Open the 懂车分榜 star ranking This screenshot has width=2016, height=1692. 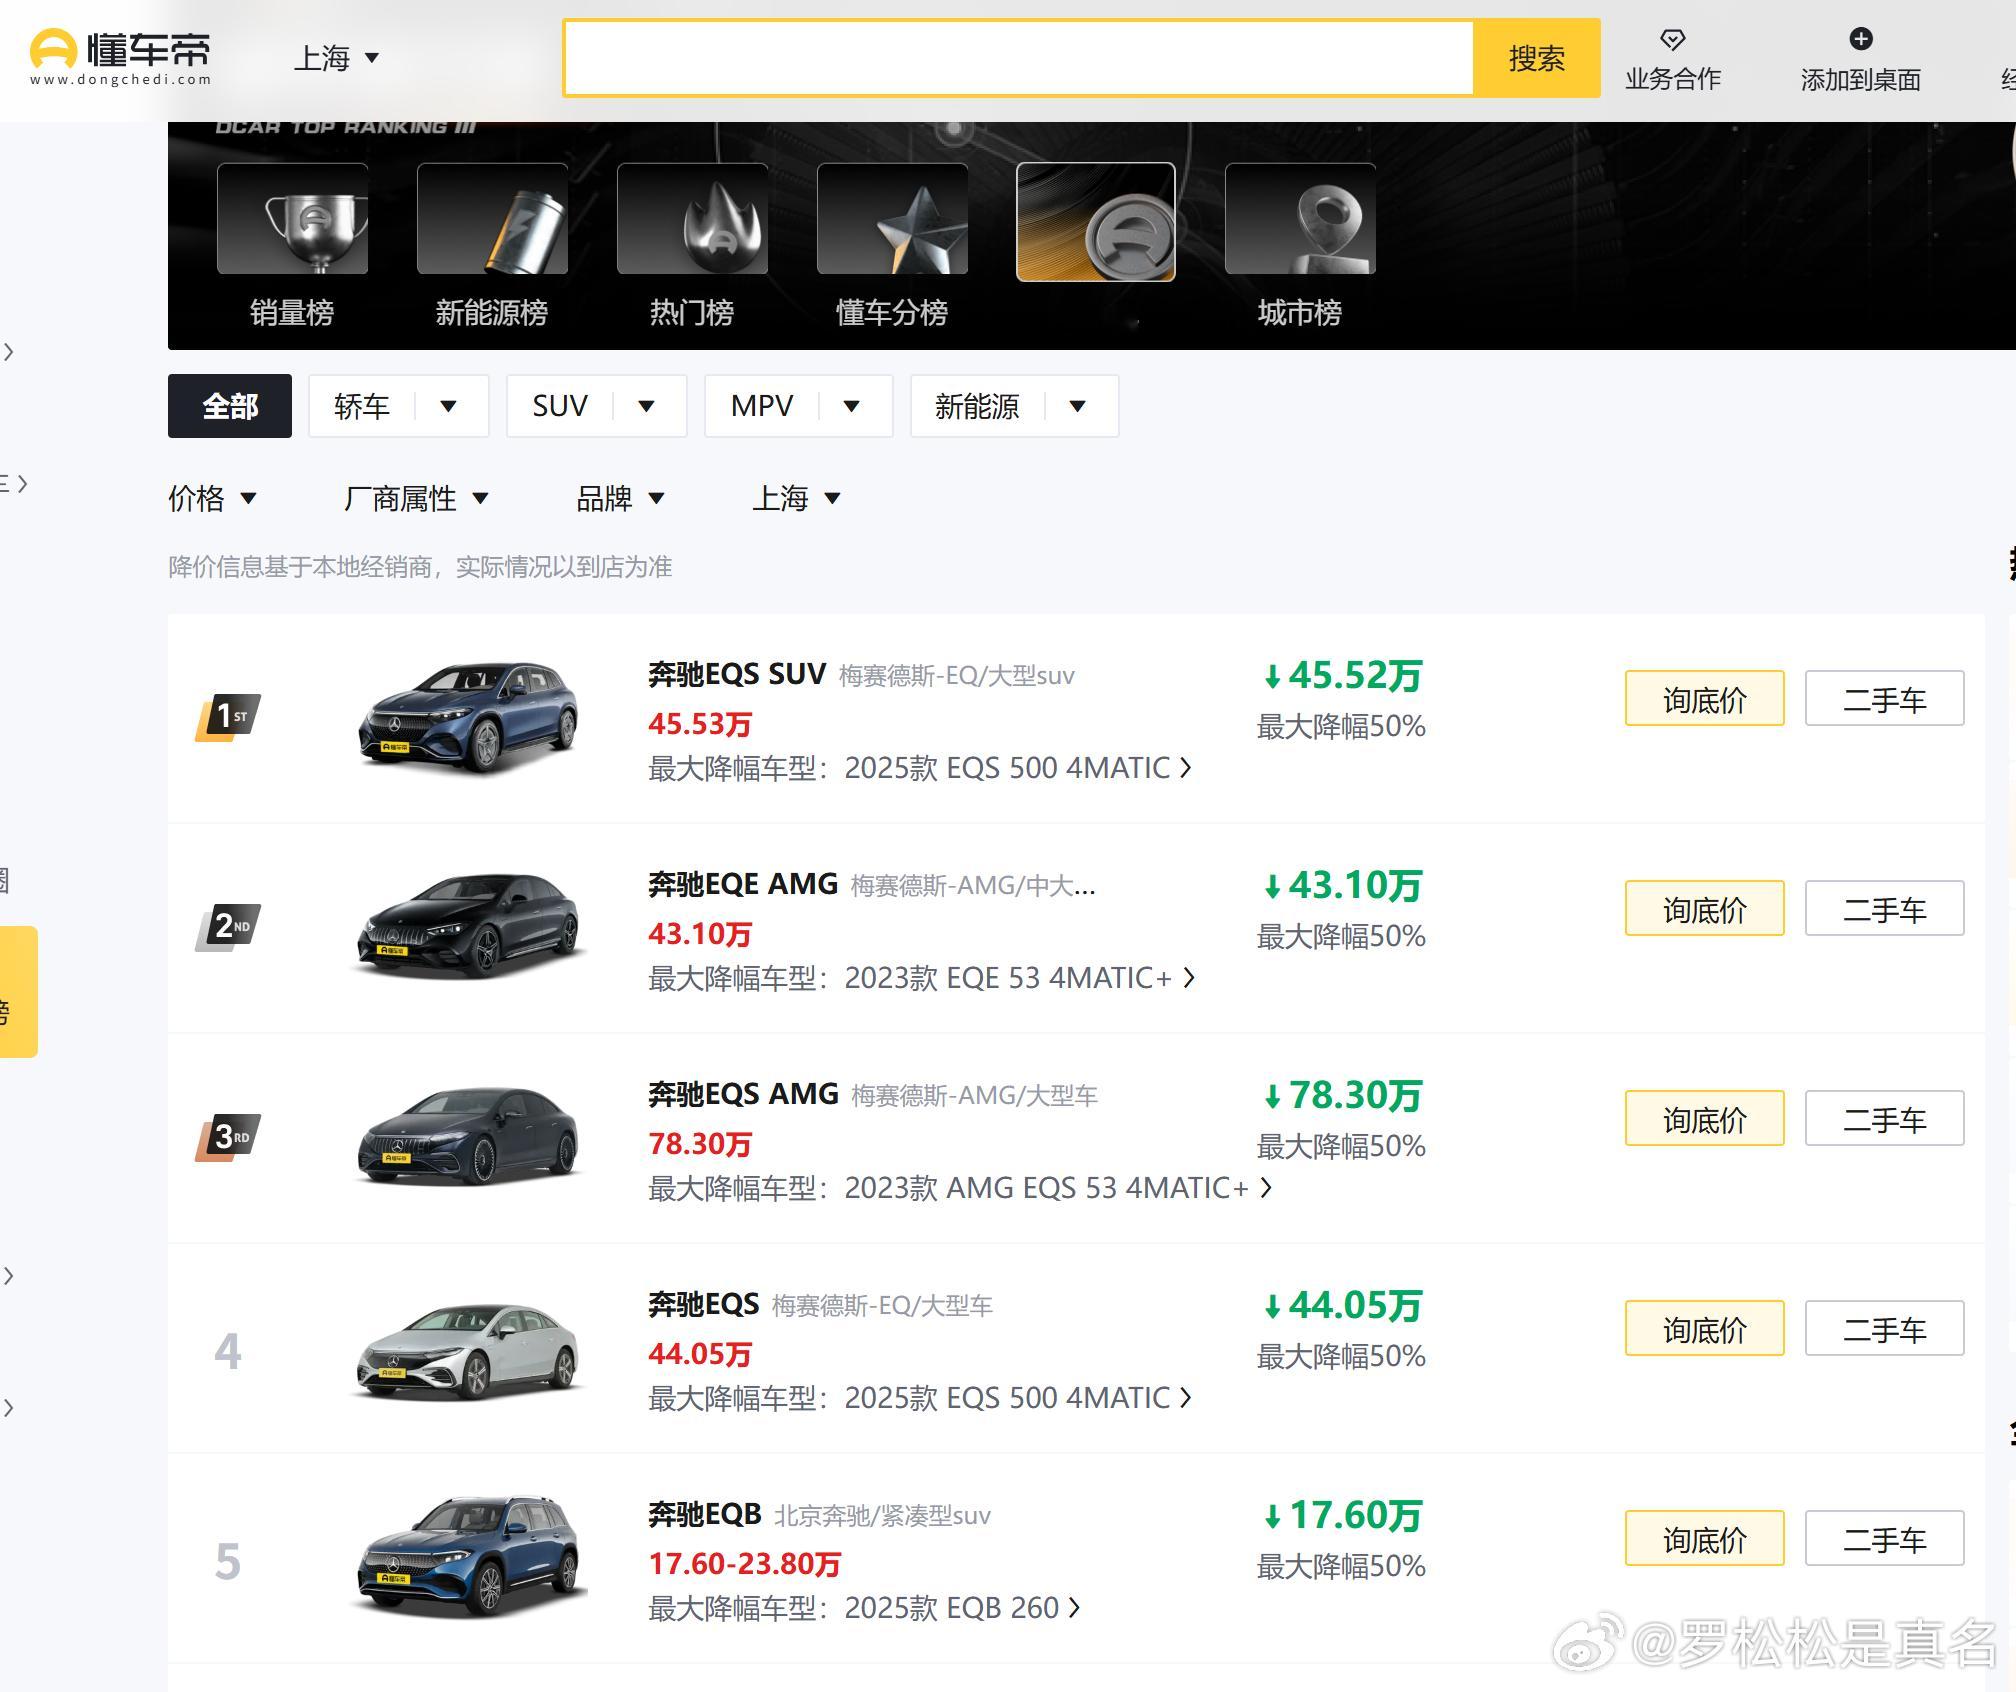[892, 246]
